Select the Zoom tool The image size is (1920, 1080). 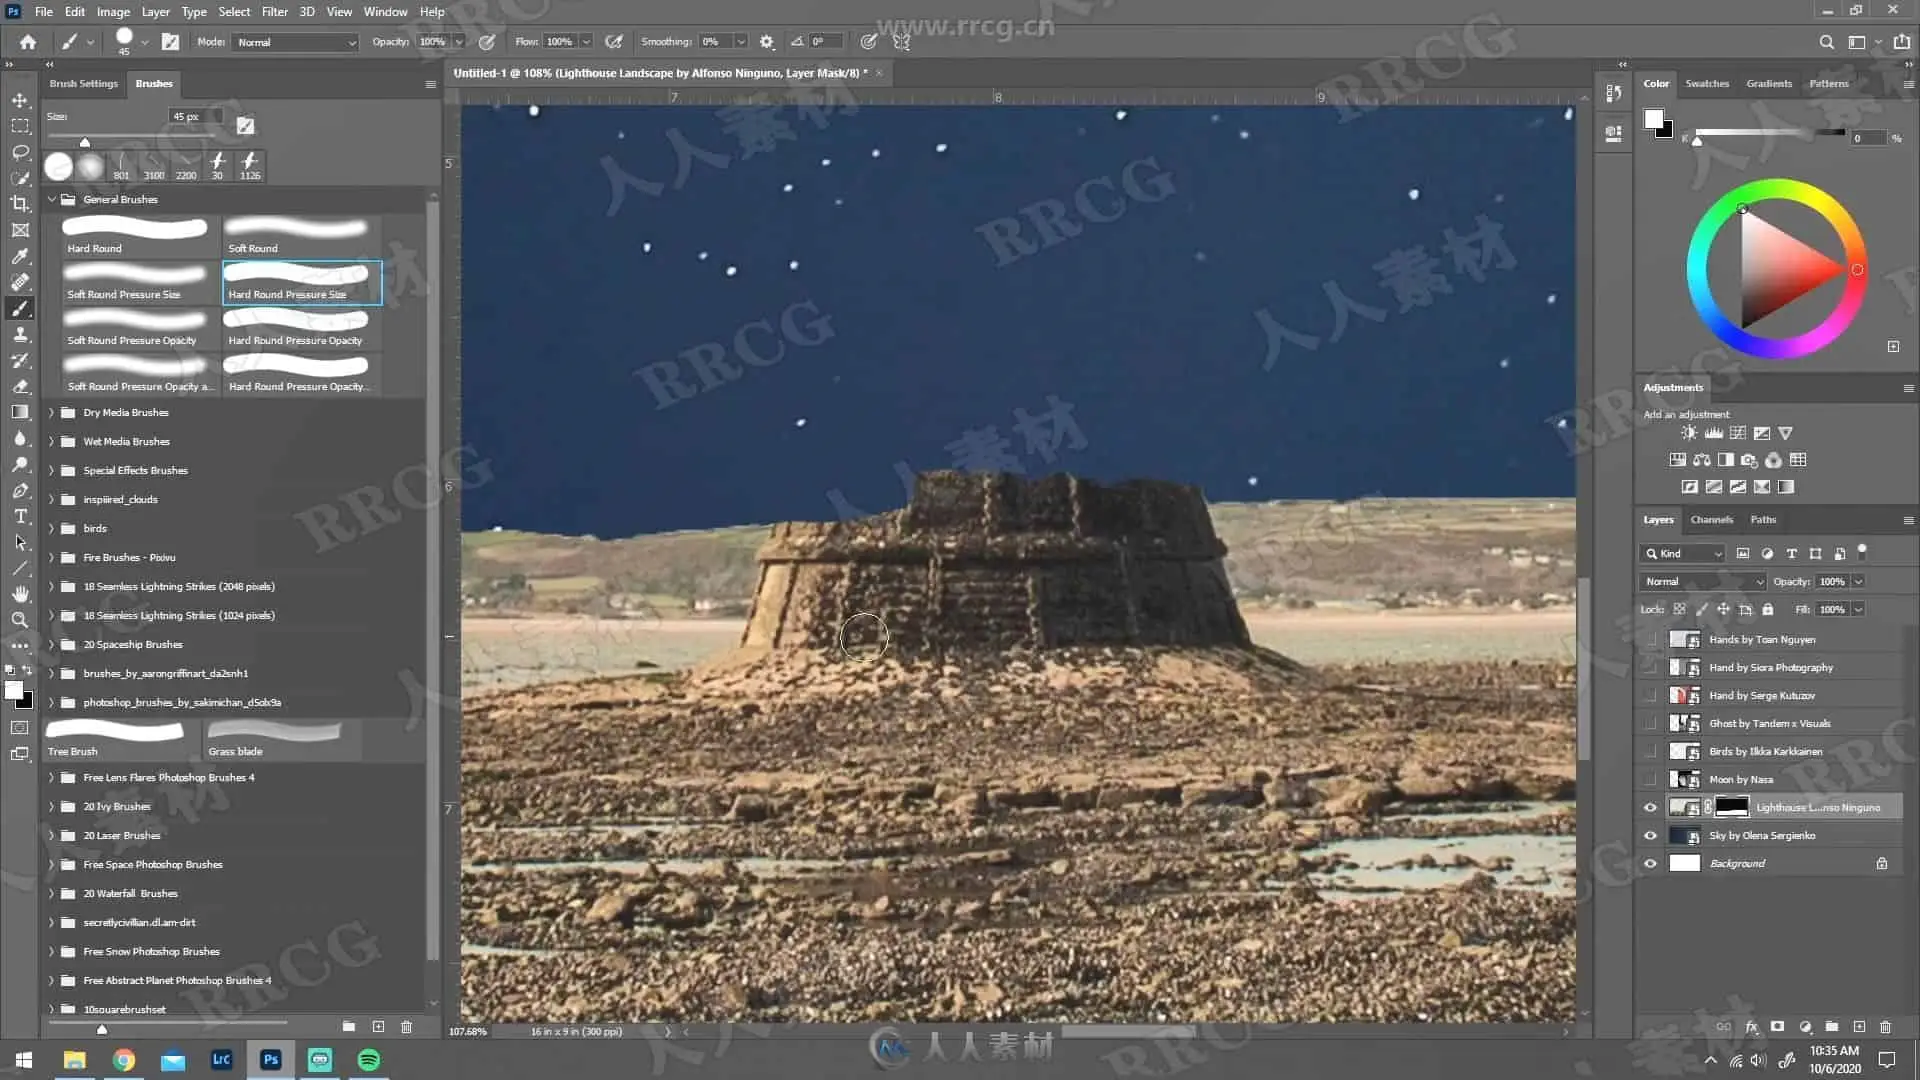(x=20, y=620)
